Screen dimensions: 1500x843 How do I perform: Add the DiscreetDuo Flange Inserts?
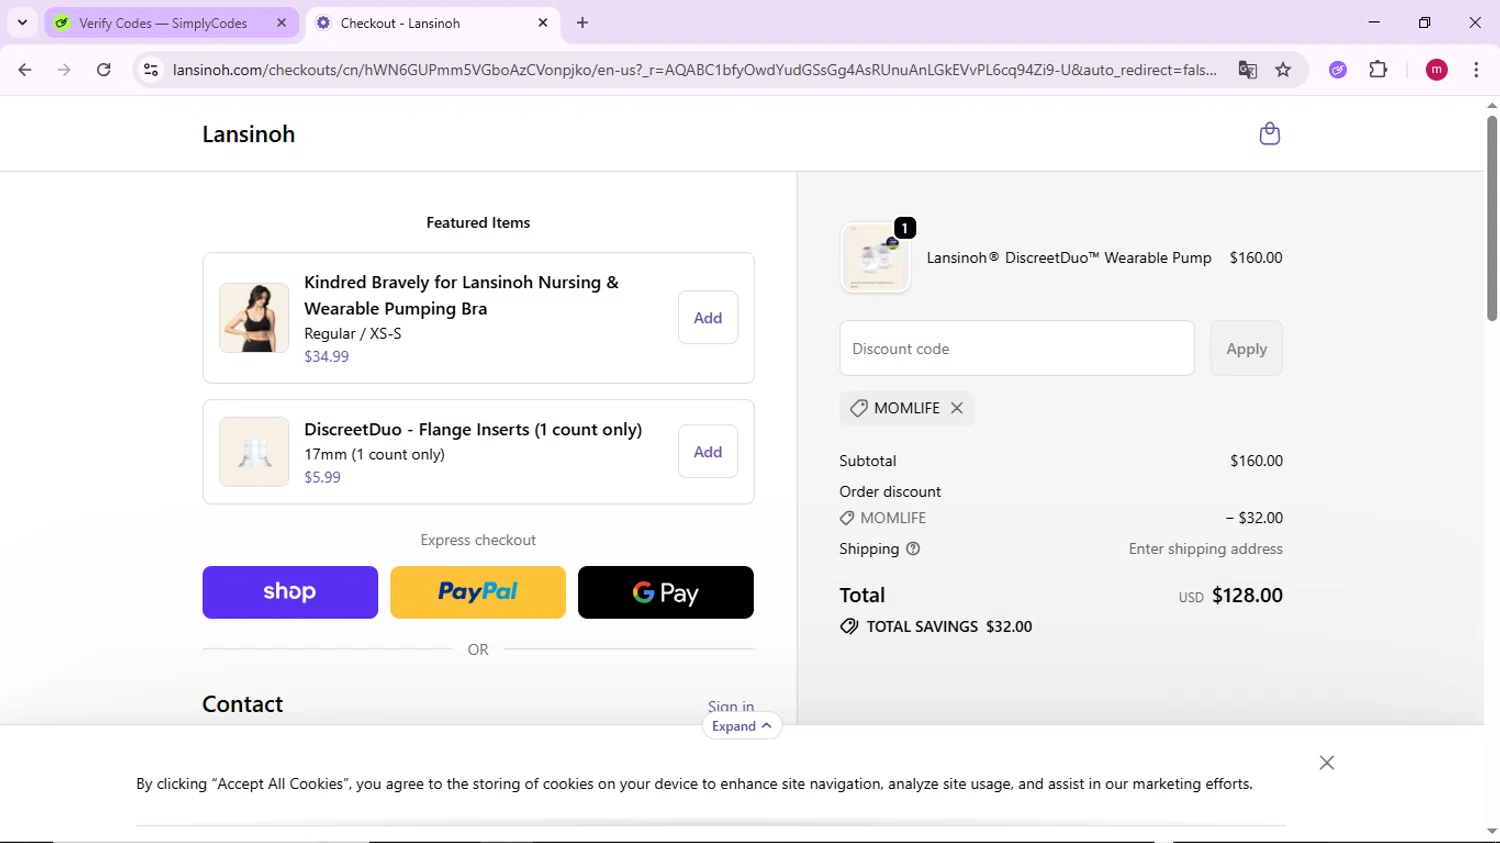click(708, 452)
